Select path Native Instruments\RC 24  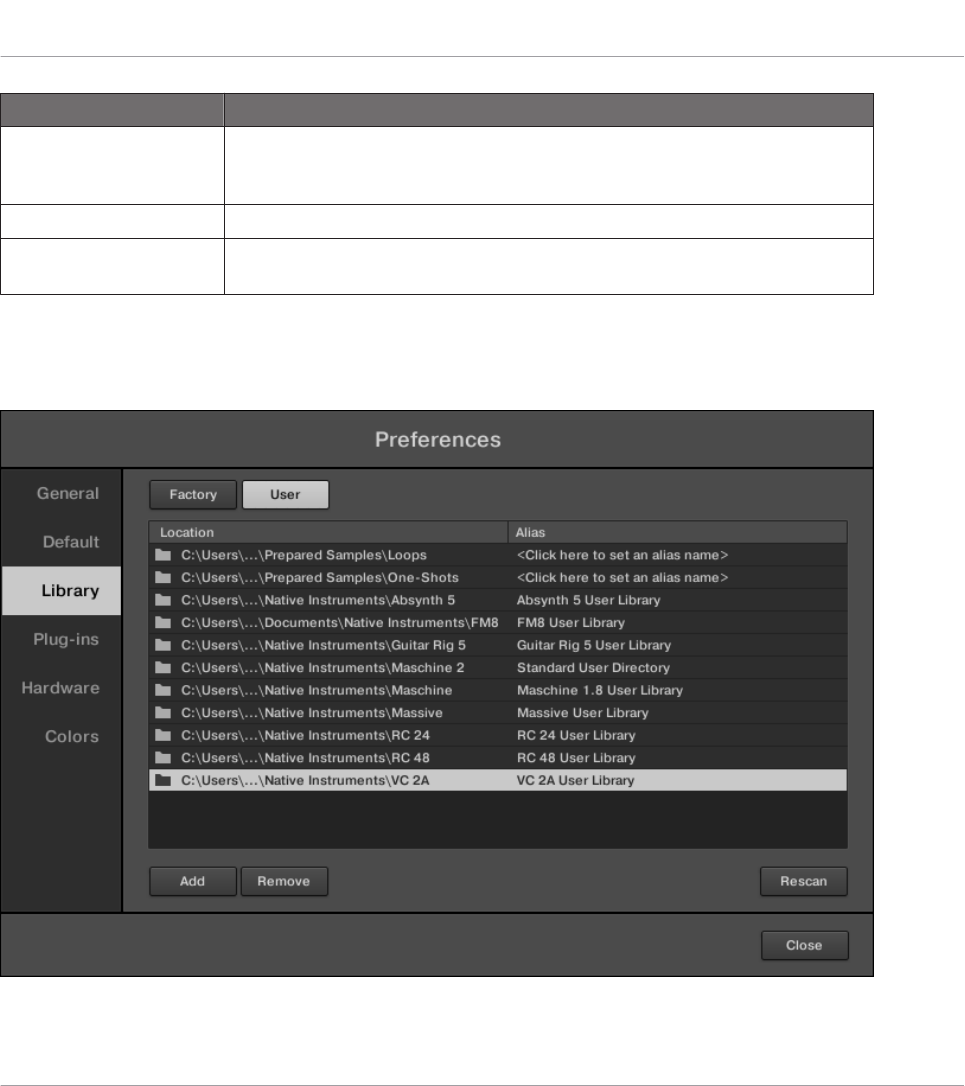click(x=305, y=735)
